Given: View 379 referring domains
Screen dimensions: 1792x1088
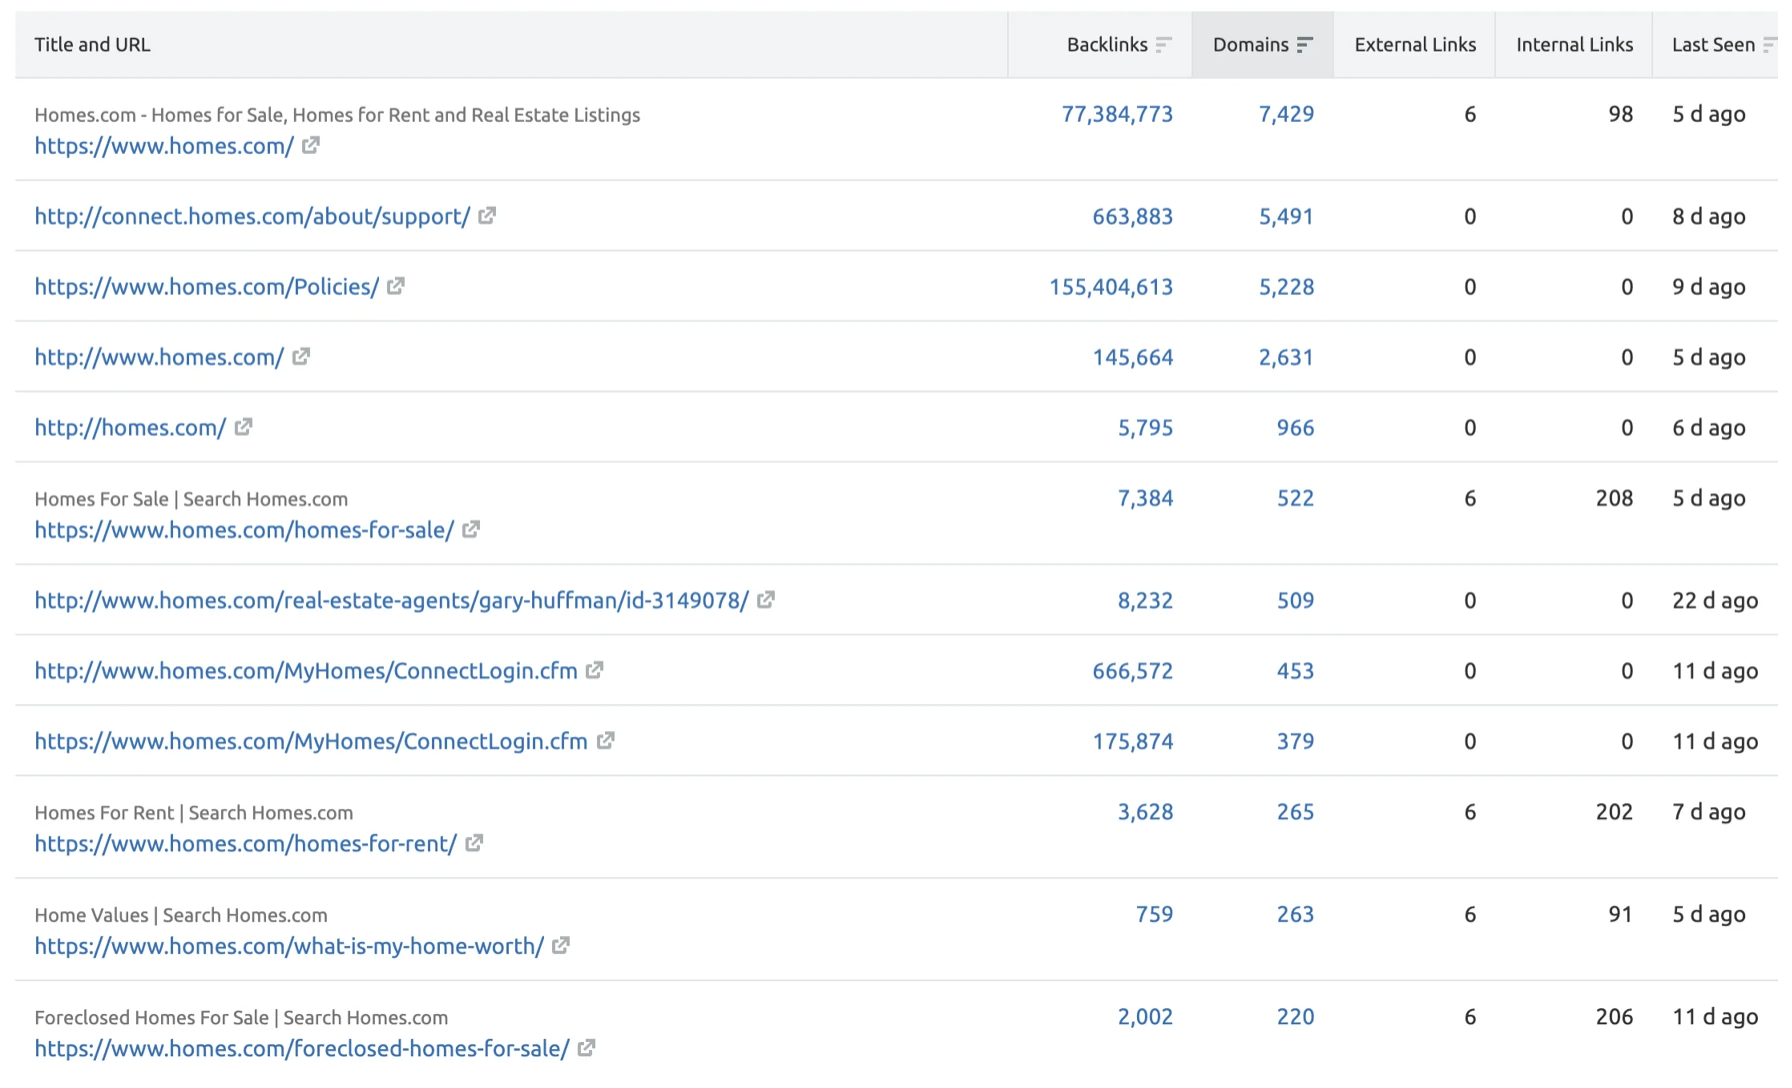Looking at the screenshot, I should coord(1295,741).
